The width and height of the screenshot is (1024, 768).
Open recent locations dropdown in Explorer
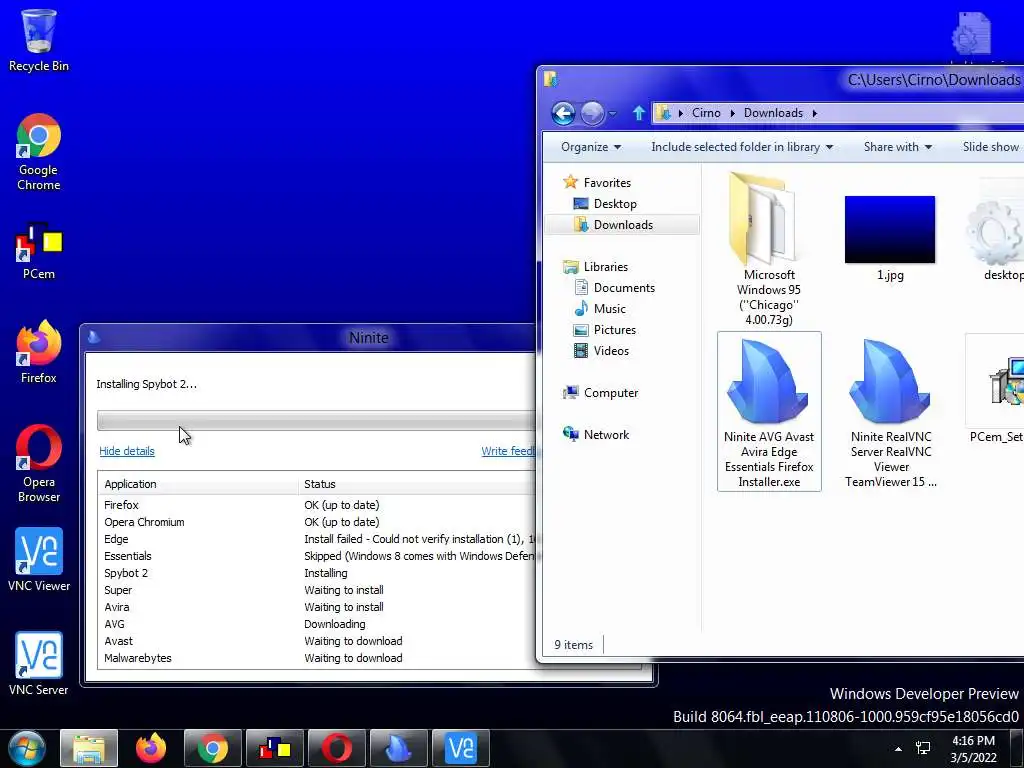(613, 114)
